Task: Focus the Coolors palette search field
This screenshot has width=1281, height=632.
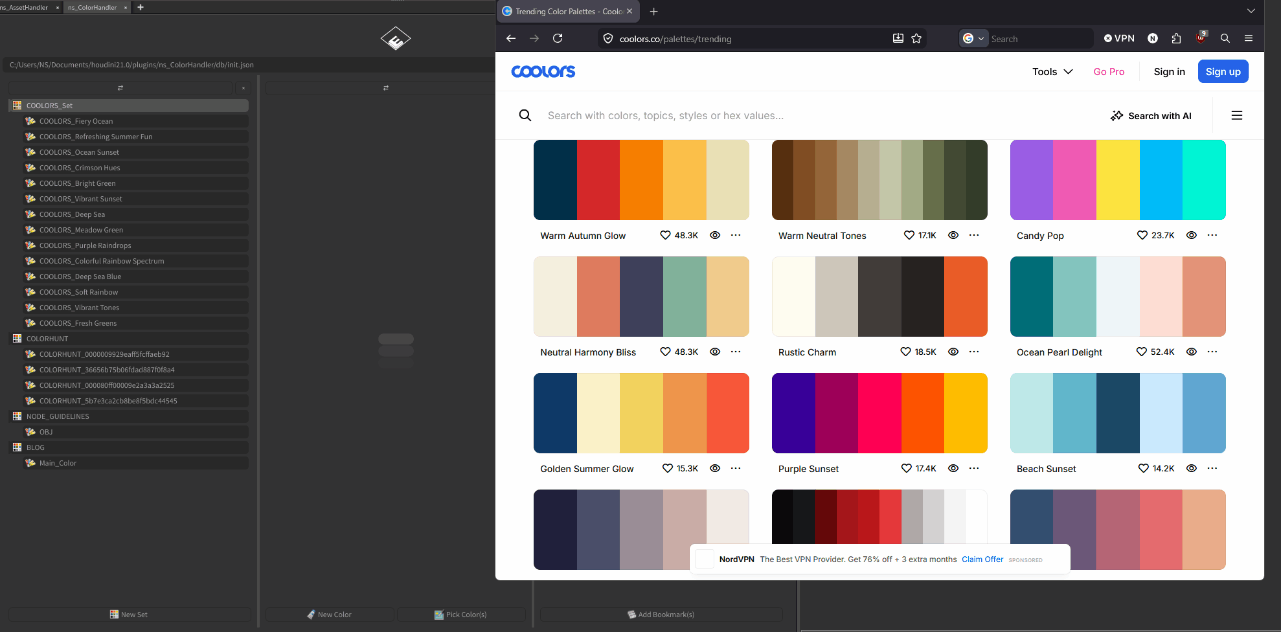Action: coord(800,116)
